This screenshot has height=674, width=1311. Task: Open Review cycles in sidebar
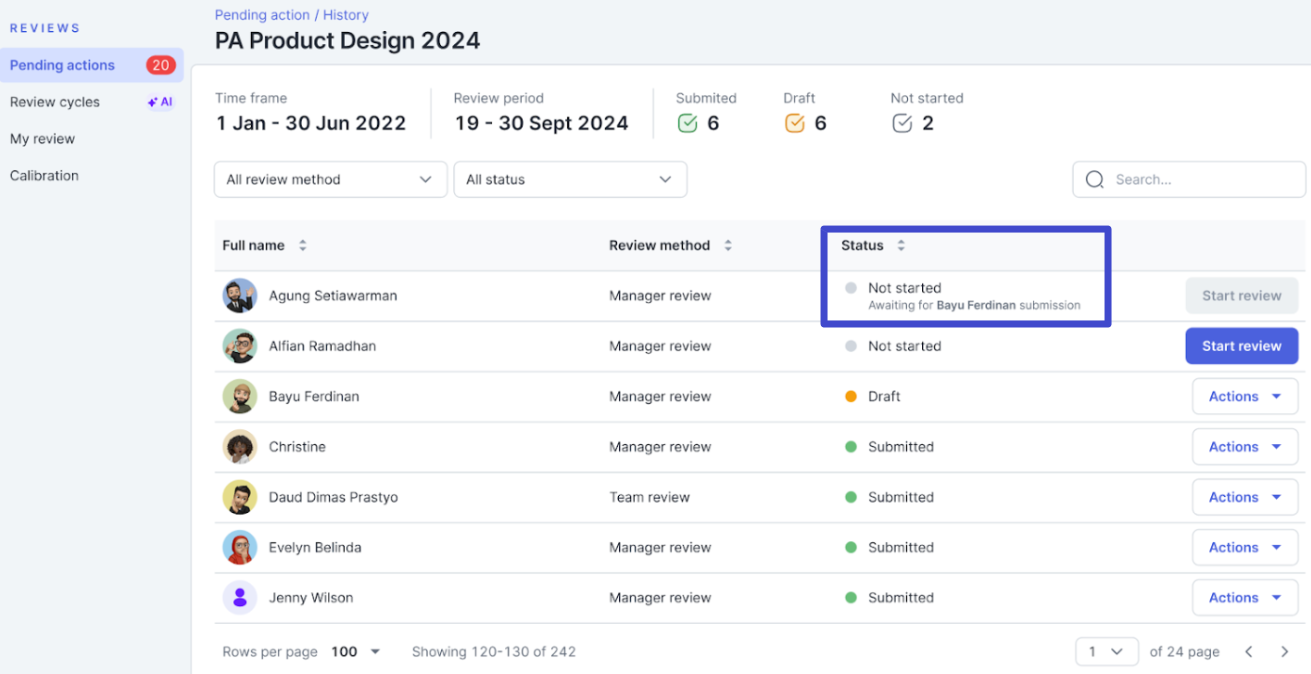tap(55, 102)
